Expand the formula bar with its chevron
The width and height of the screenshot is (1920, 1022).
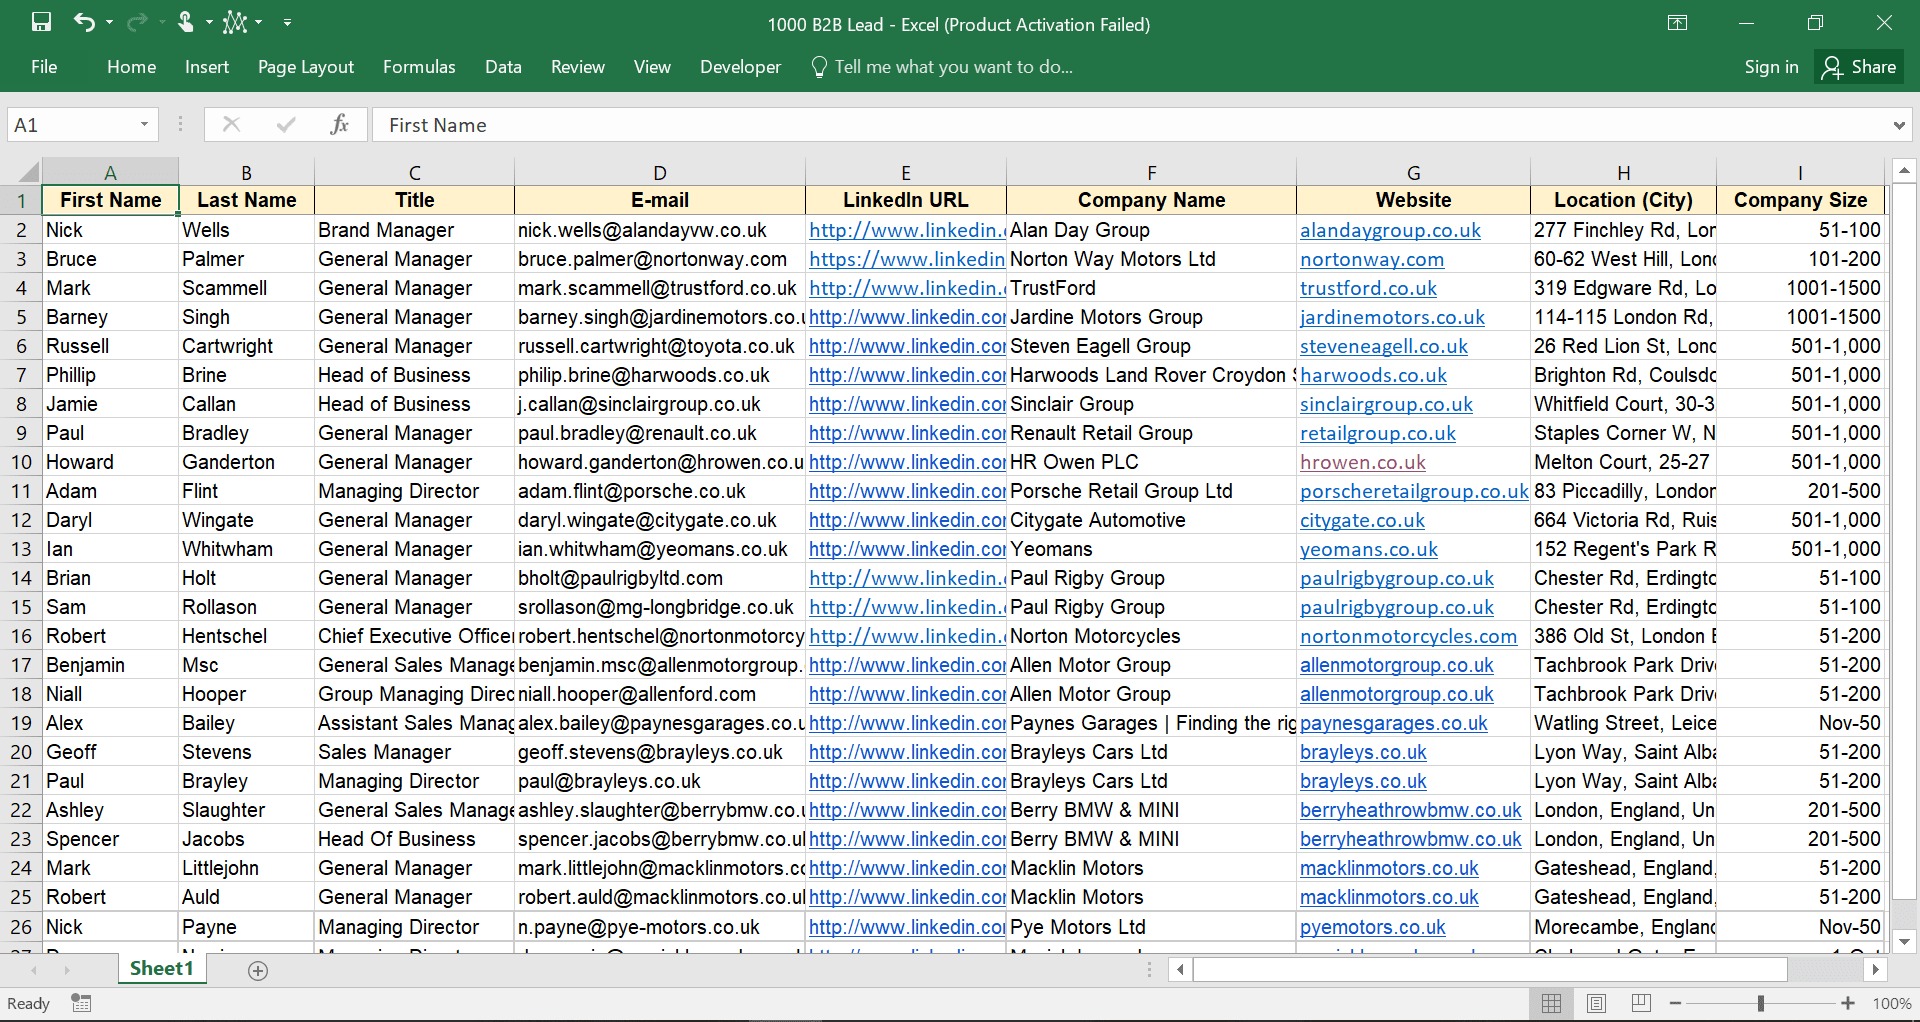coord(1898,124)
